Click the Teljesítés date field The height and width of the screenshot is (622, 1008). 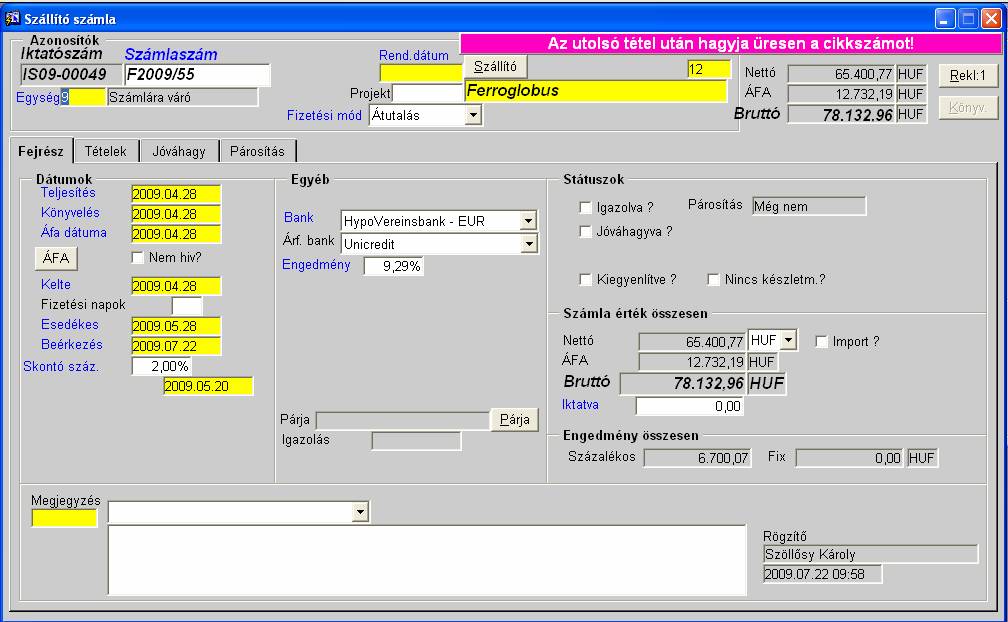(x=176, y=194)
